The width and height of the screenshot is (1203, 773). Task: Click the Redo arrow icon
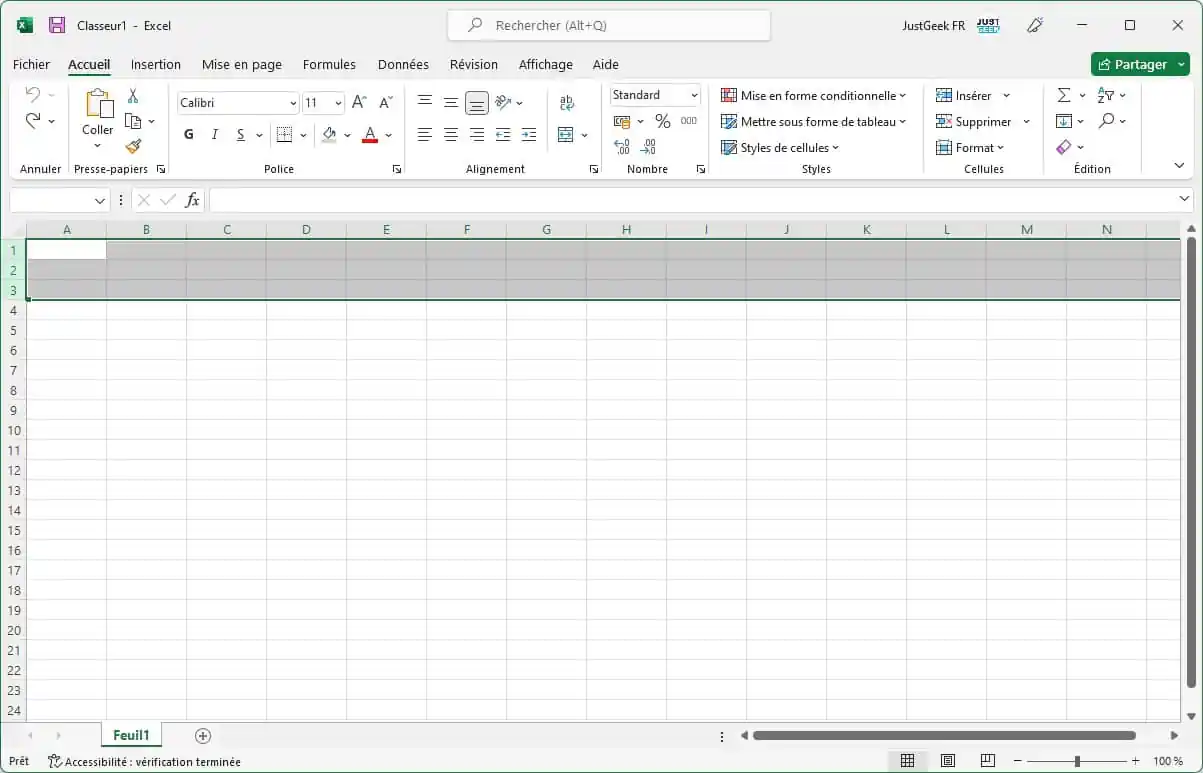(33, 121)
